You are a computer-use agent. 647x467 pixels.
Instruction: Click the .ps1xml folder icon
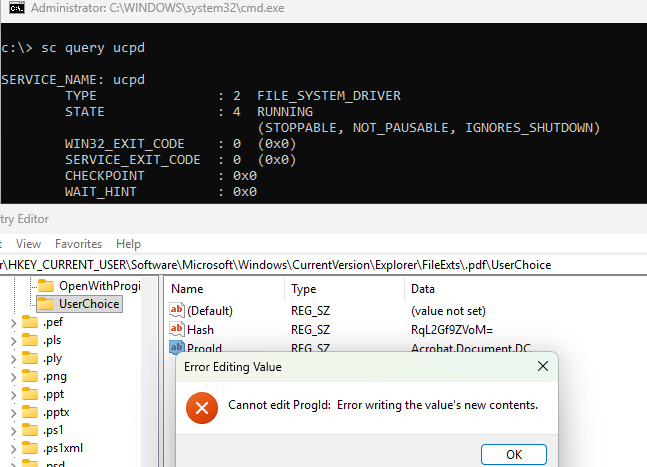[x=30, y=448]
